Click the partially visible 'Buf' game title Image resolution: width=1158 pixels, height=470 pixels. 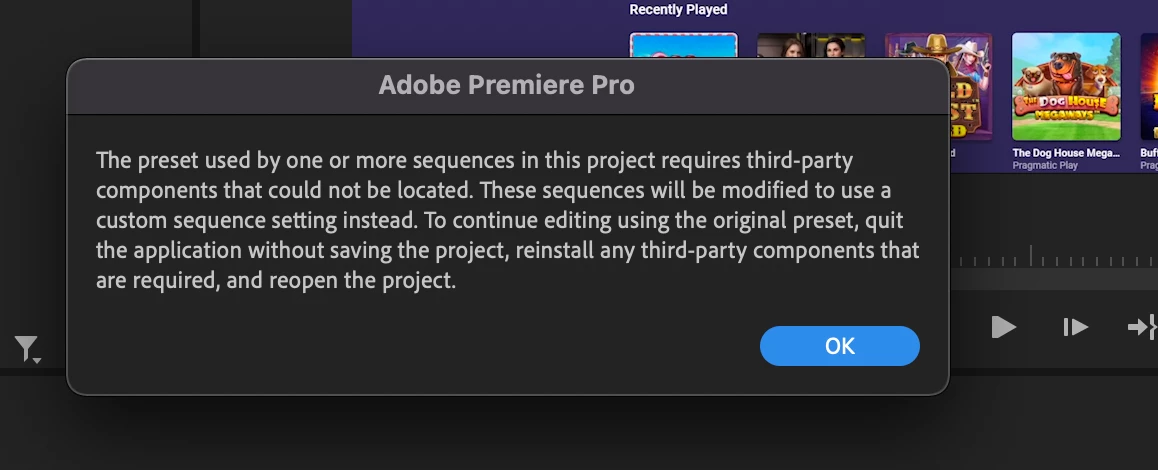click(1148, 153)
